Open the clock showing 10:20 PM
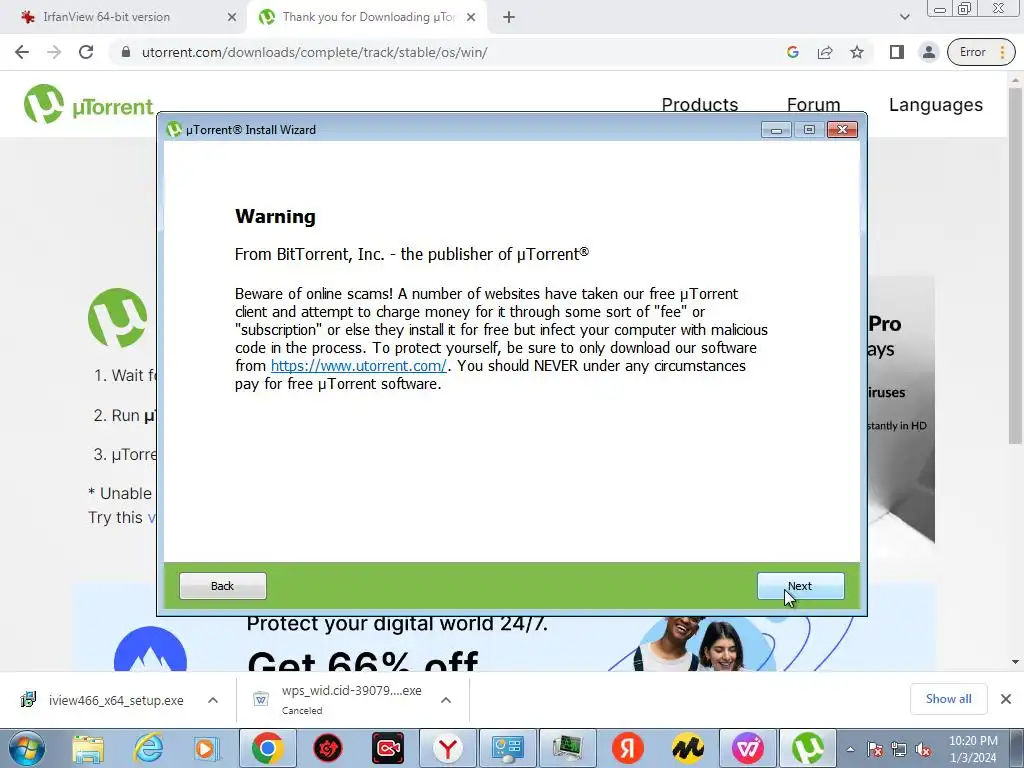 (x=973, y=749)
